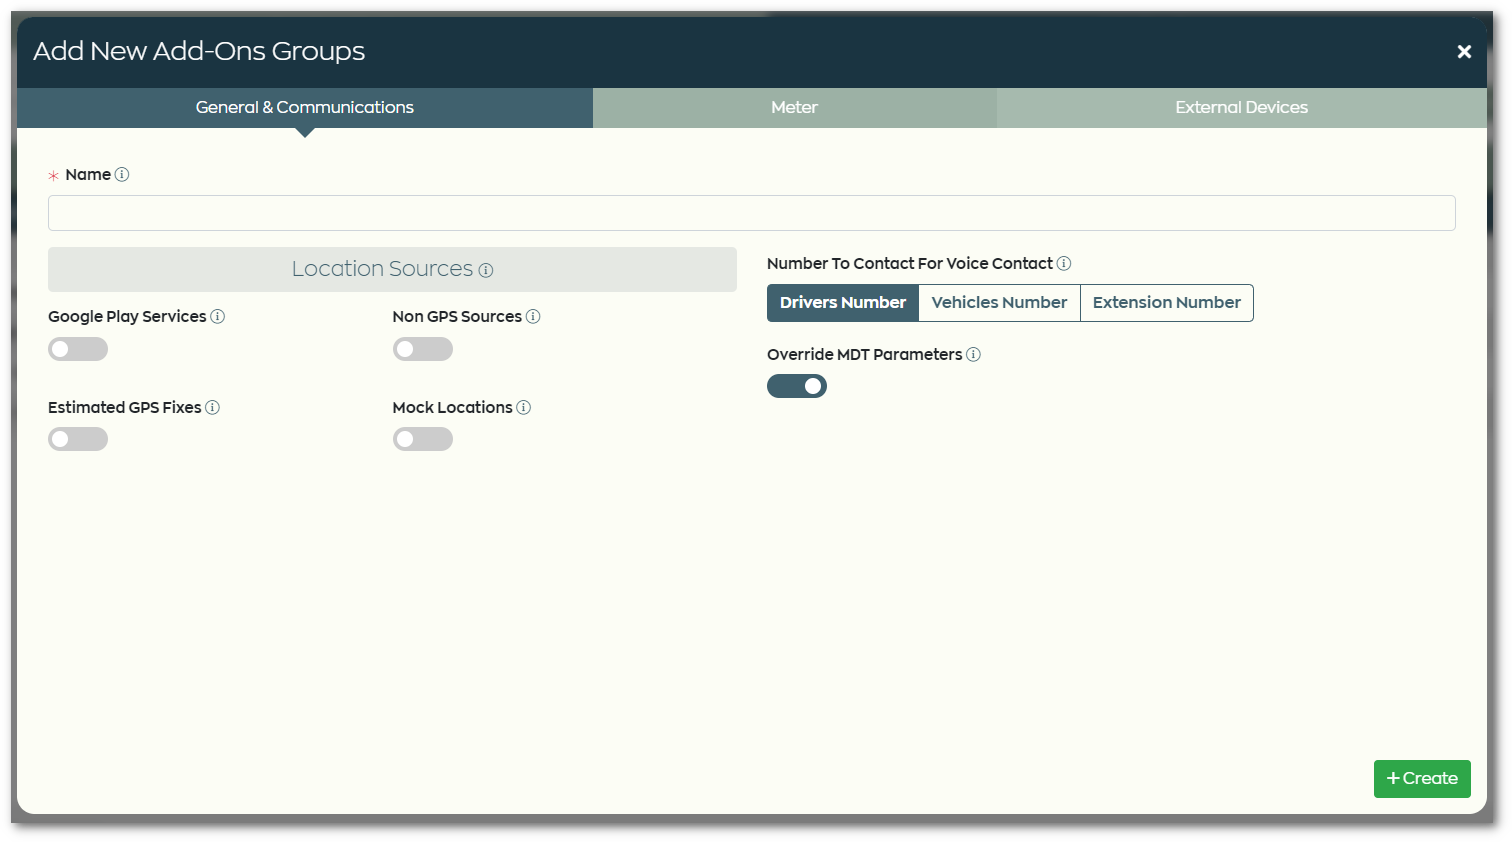Viewport: 1512px width, 842px height.
Task: Select the Drivers Number option
Action: tap(843, 303)
